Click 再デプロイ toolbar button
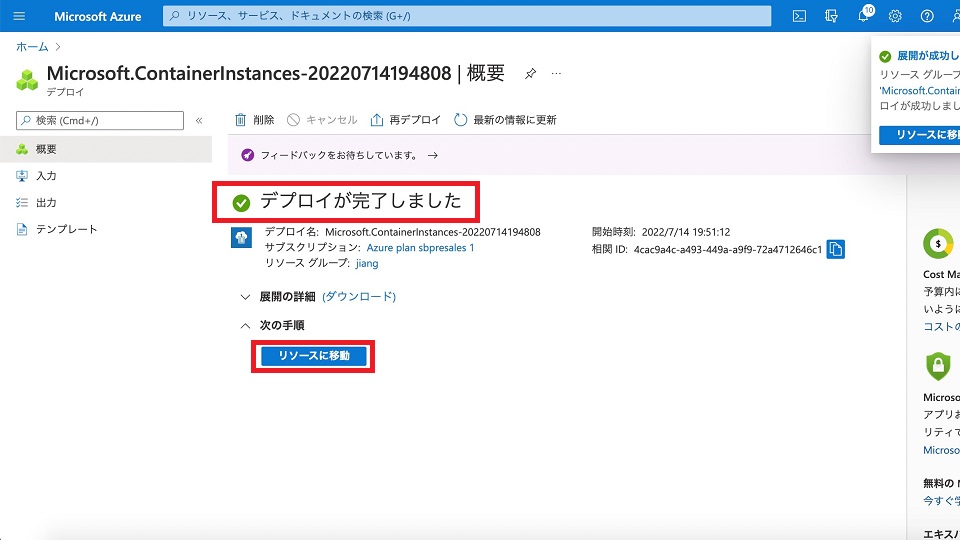The height and width of the screenshot is (540, 960). pos(405,120)
